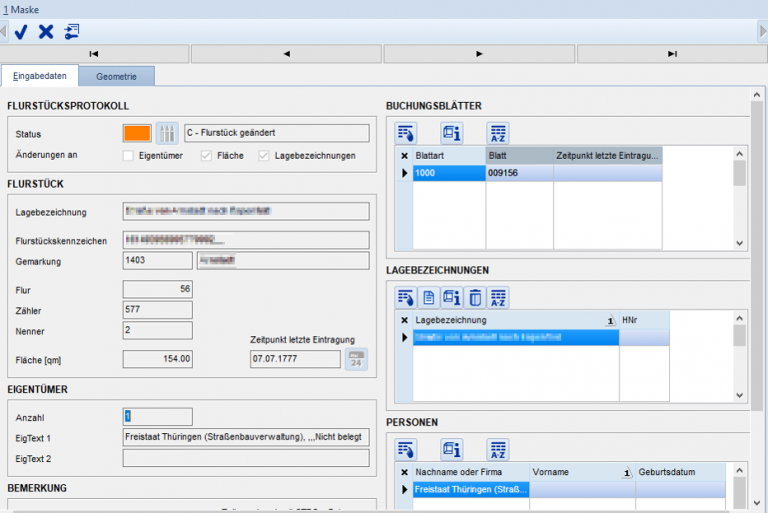The width and height of the screenshot is (768, 513).
Task: Select the highlighted Lagebezeichnung row
Action: pos(516,337)
